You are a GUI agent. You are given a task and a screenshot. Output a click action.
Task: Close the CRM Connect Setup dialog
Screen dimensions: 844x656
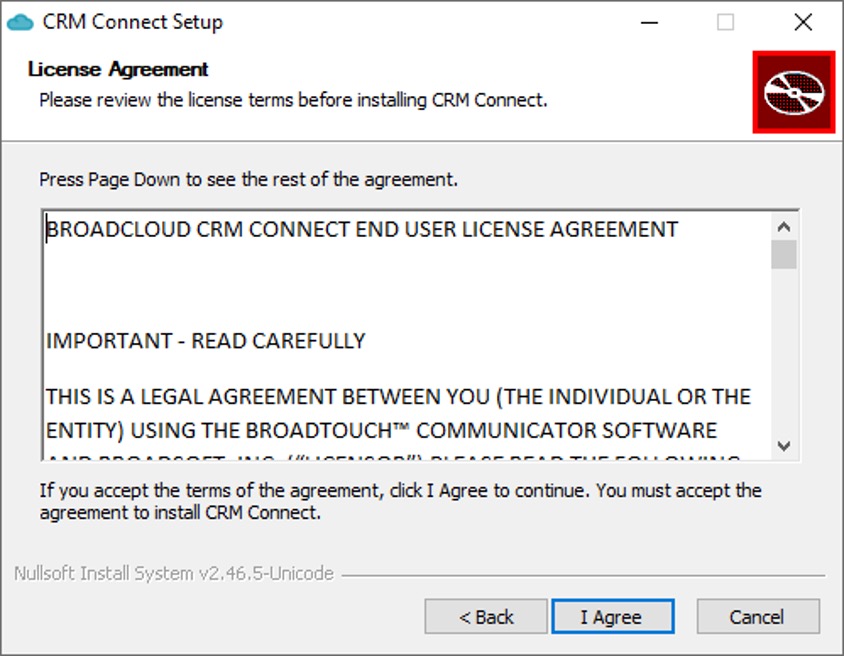(x=803, y=23)
